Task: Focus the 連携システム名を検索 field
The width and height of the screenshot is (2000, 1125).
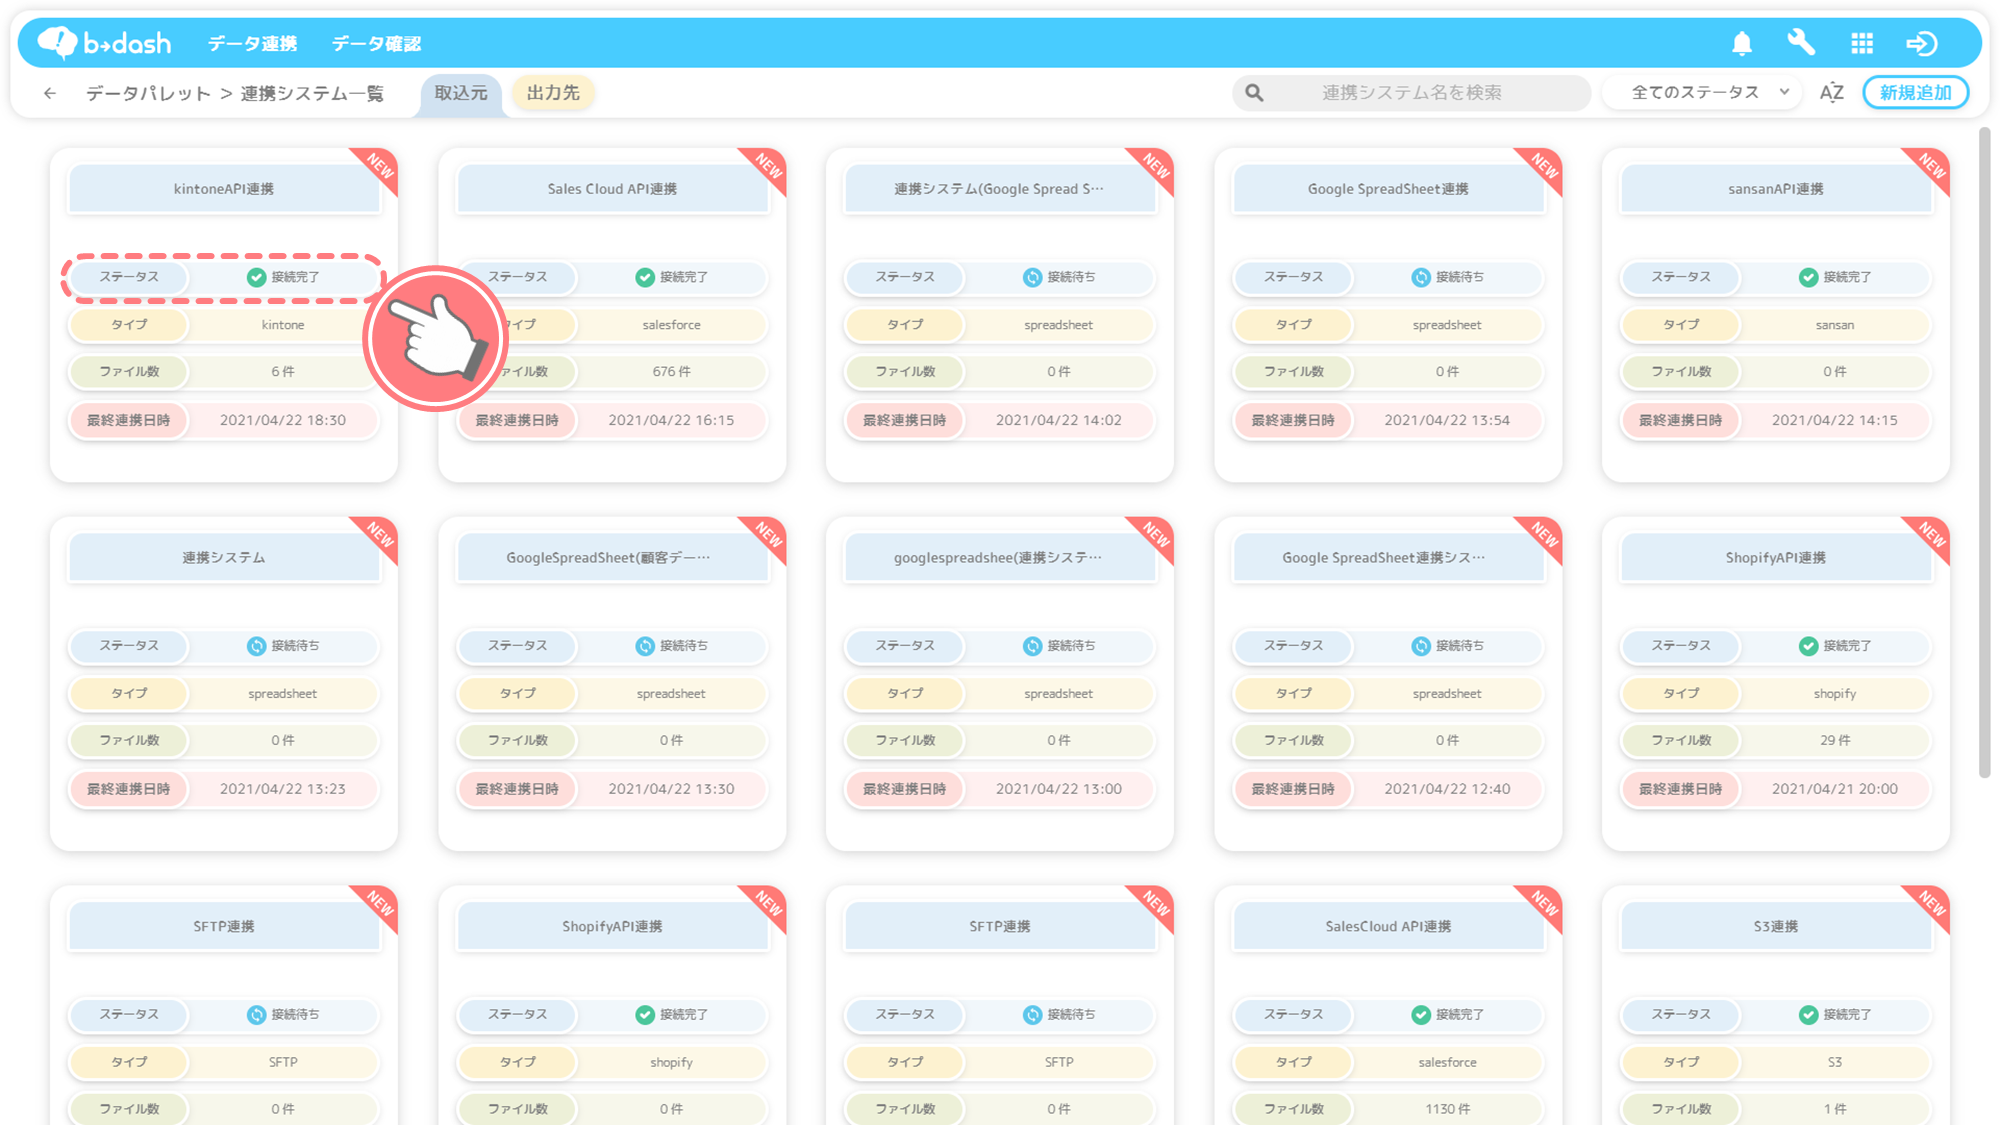Action: click(x=1411, y=93)
